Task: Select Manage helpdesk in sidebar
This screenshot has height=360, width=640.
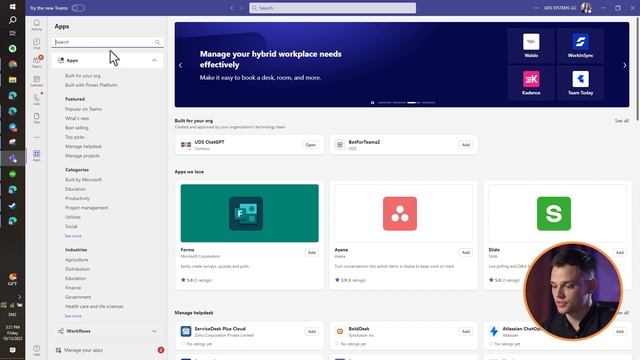Action: click(x=83, y=147)
